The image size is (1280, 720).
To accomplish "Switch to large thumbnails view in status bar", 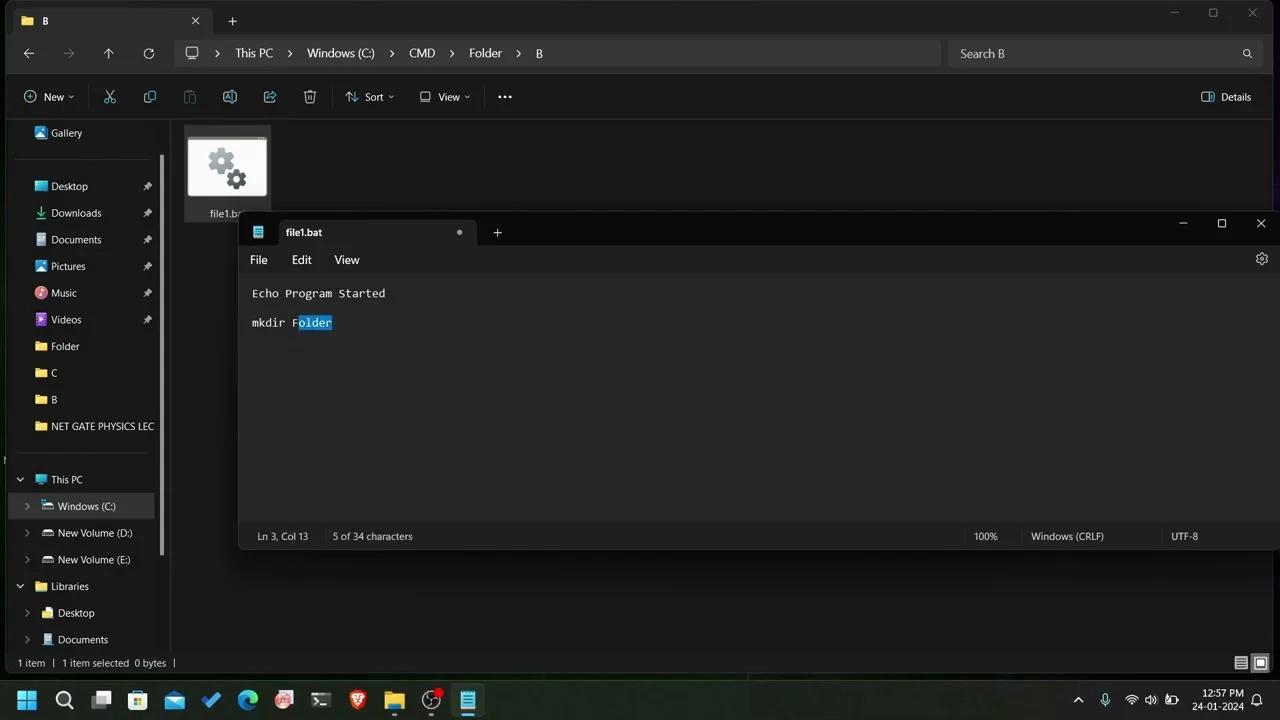I will pos(1260,663).
